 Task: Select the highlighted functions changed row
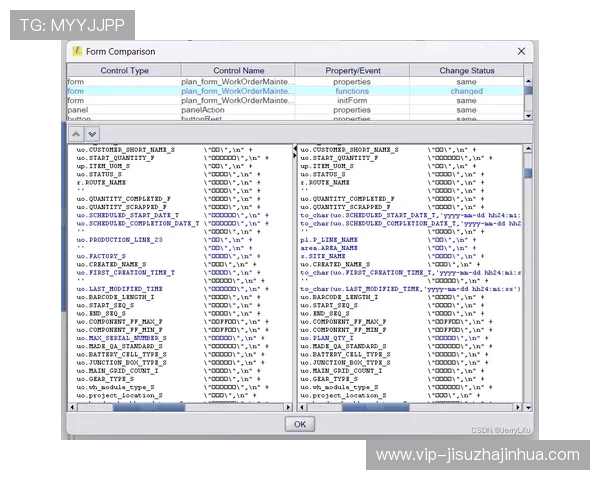[298, 91]
